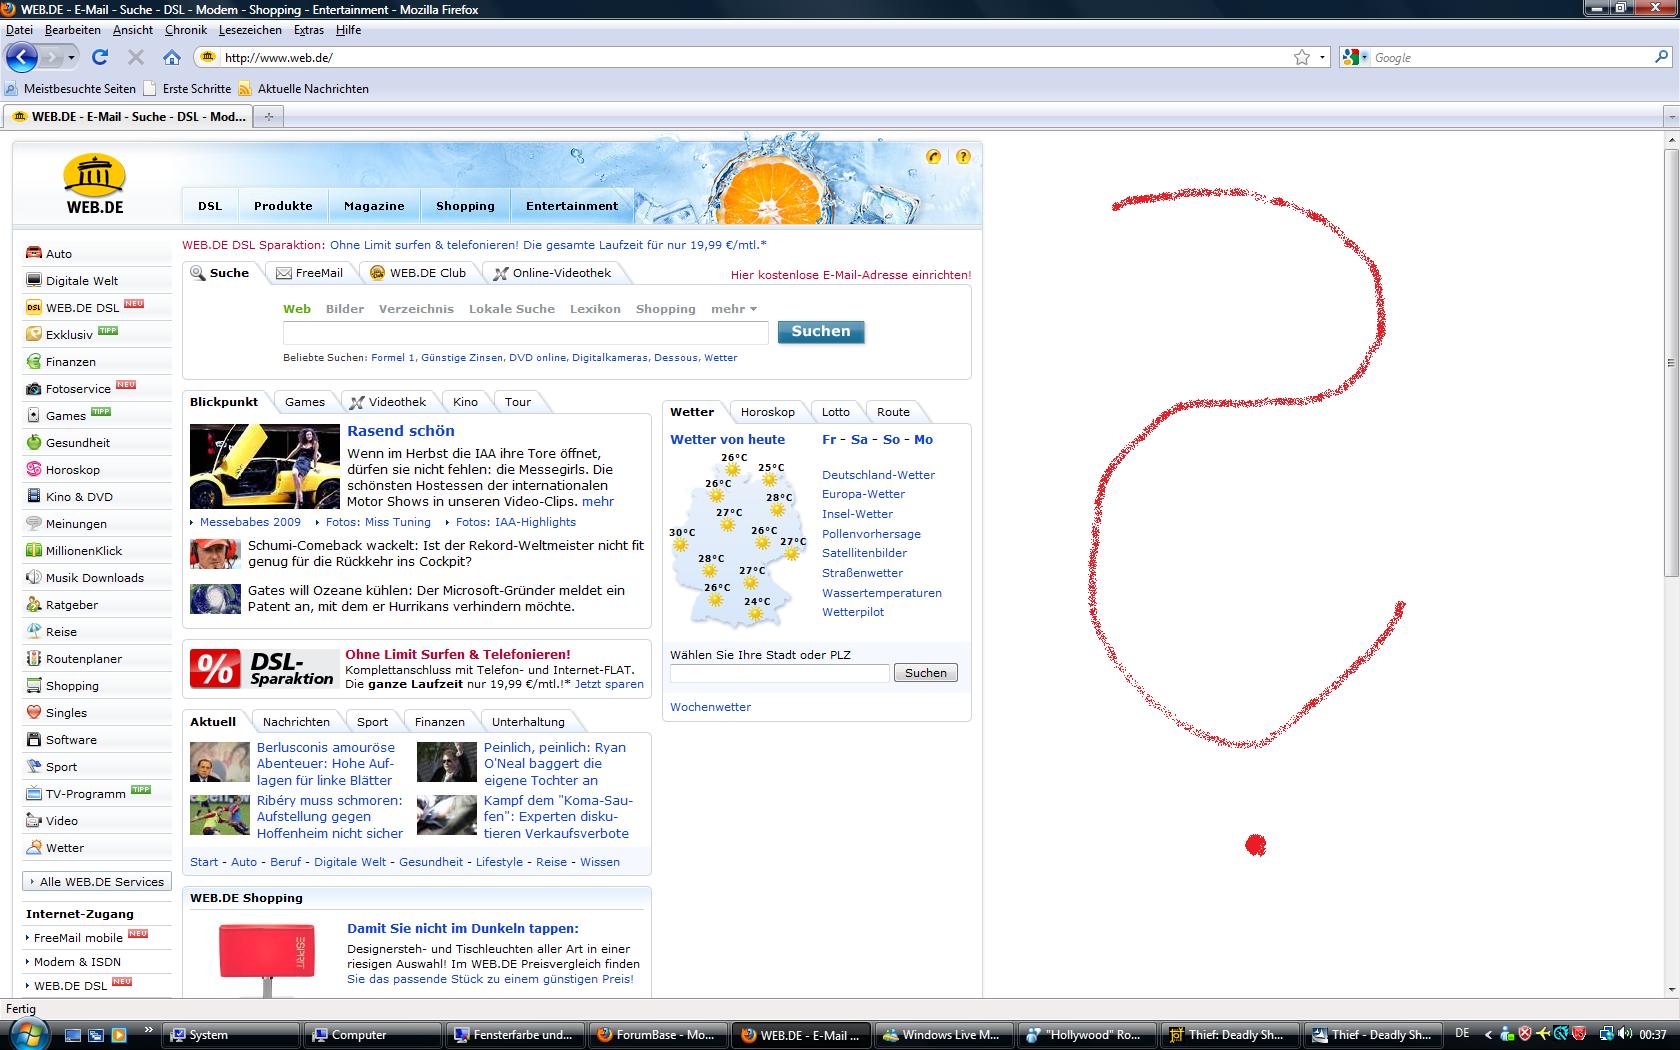Click the stop loading X icon
Image resolution: width=1680 pixels, height=1050 pixels.
point(136,57)
